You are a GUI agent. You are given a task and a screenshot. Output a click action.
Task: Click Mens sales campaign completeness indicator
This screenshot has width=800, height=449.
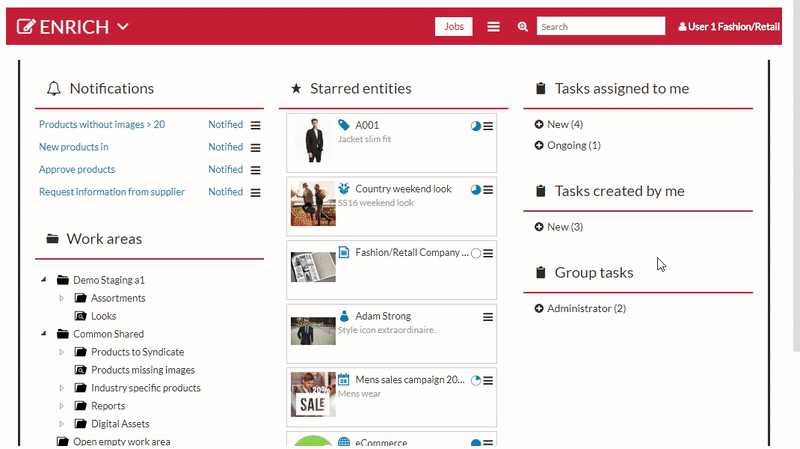tap(476, 381)
